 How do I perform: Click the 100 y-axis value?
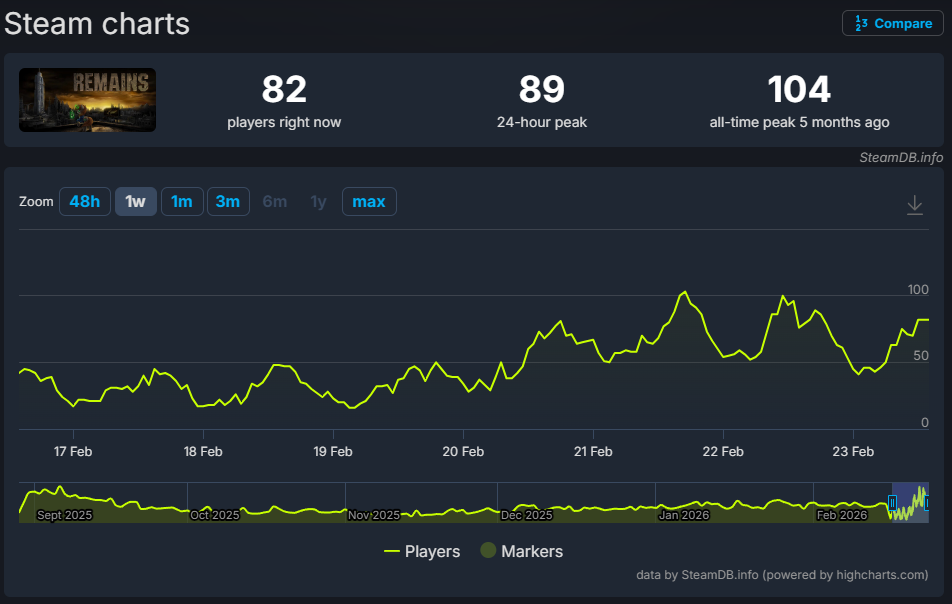[x=918, y=290]
